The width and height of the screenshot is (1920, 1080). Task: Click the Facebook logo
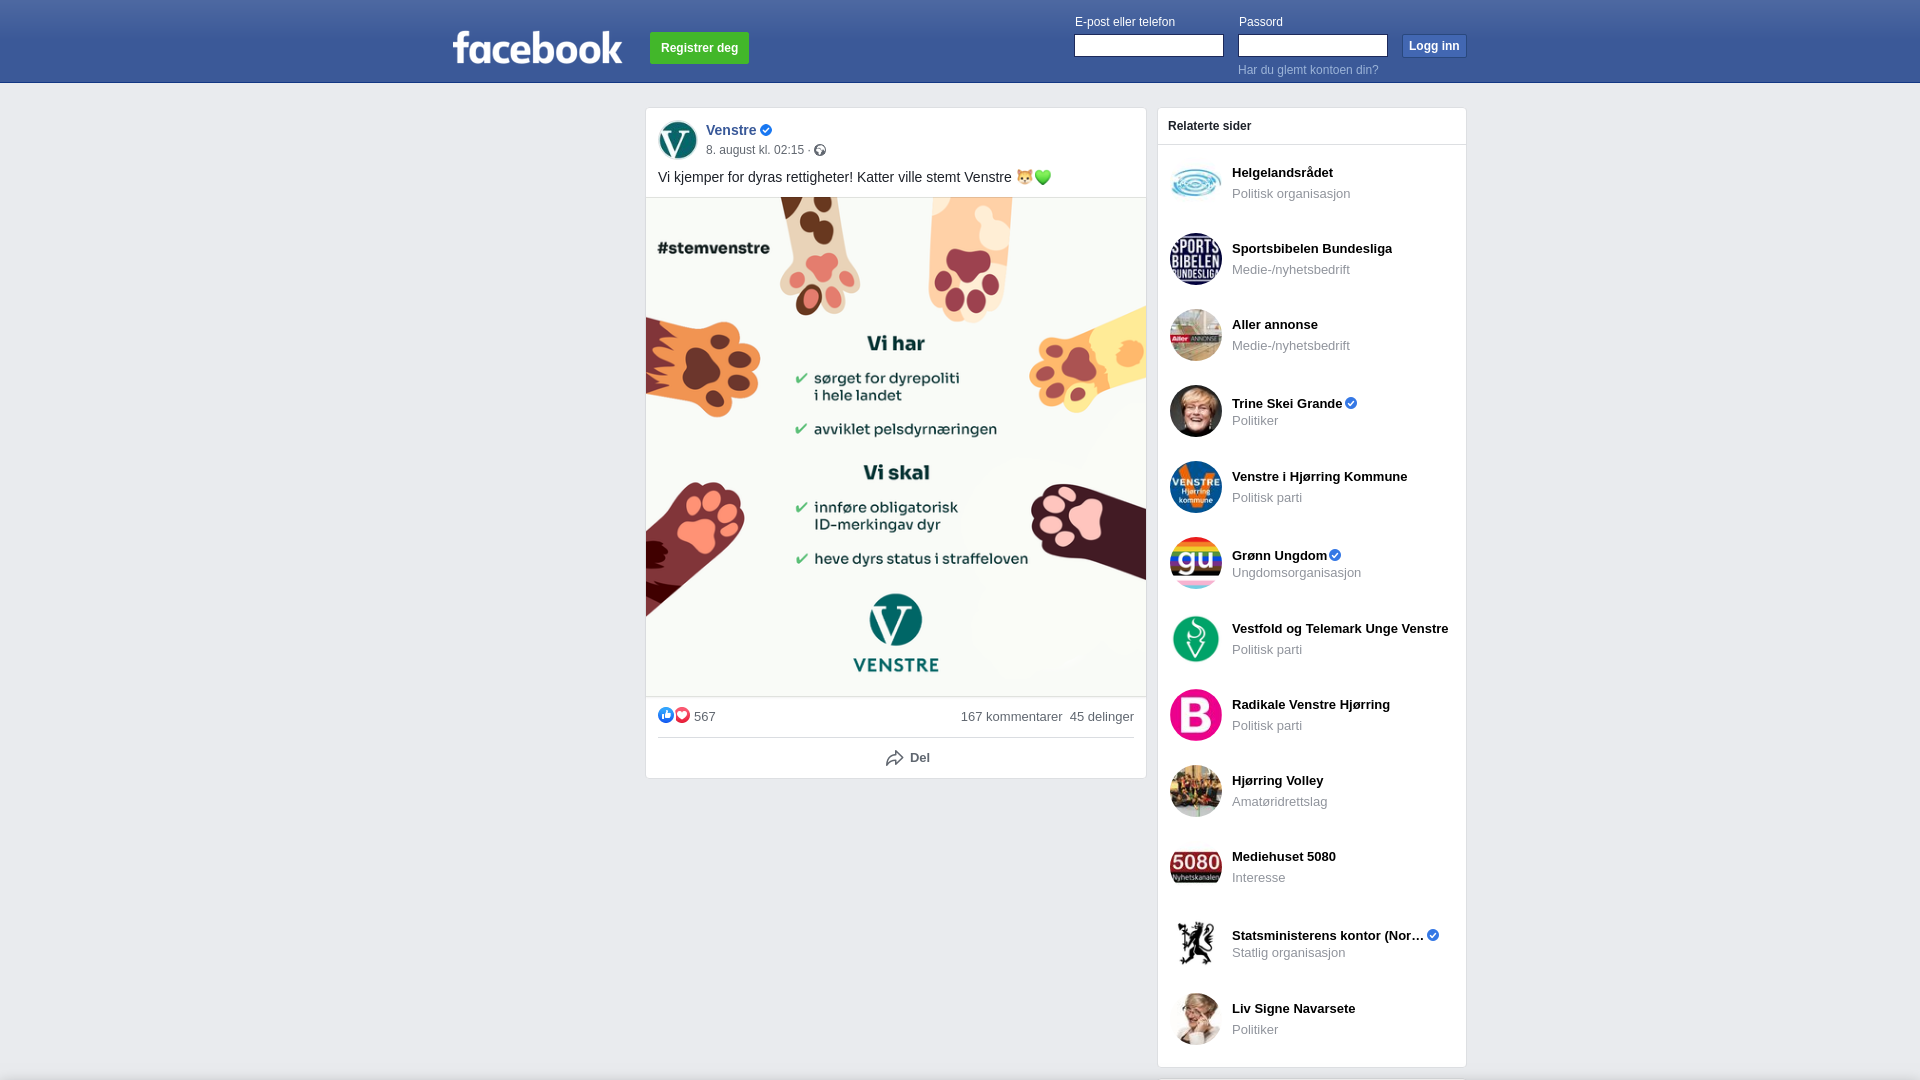(x=537, y=47)
